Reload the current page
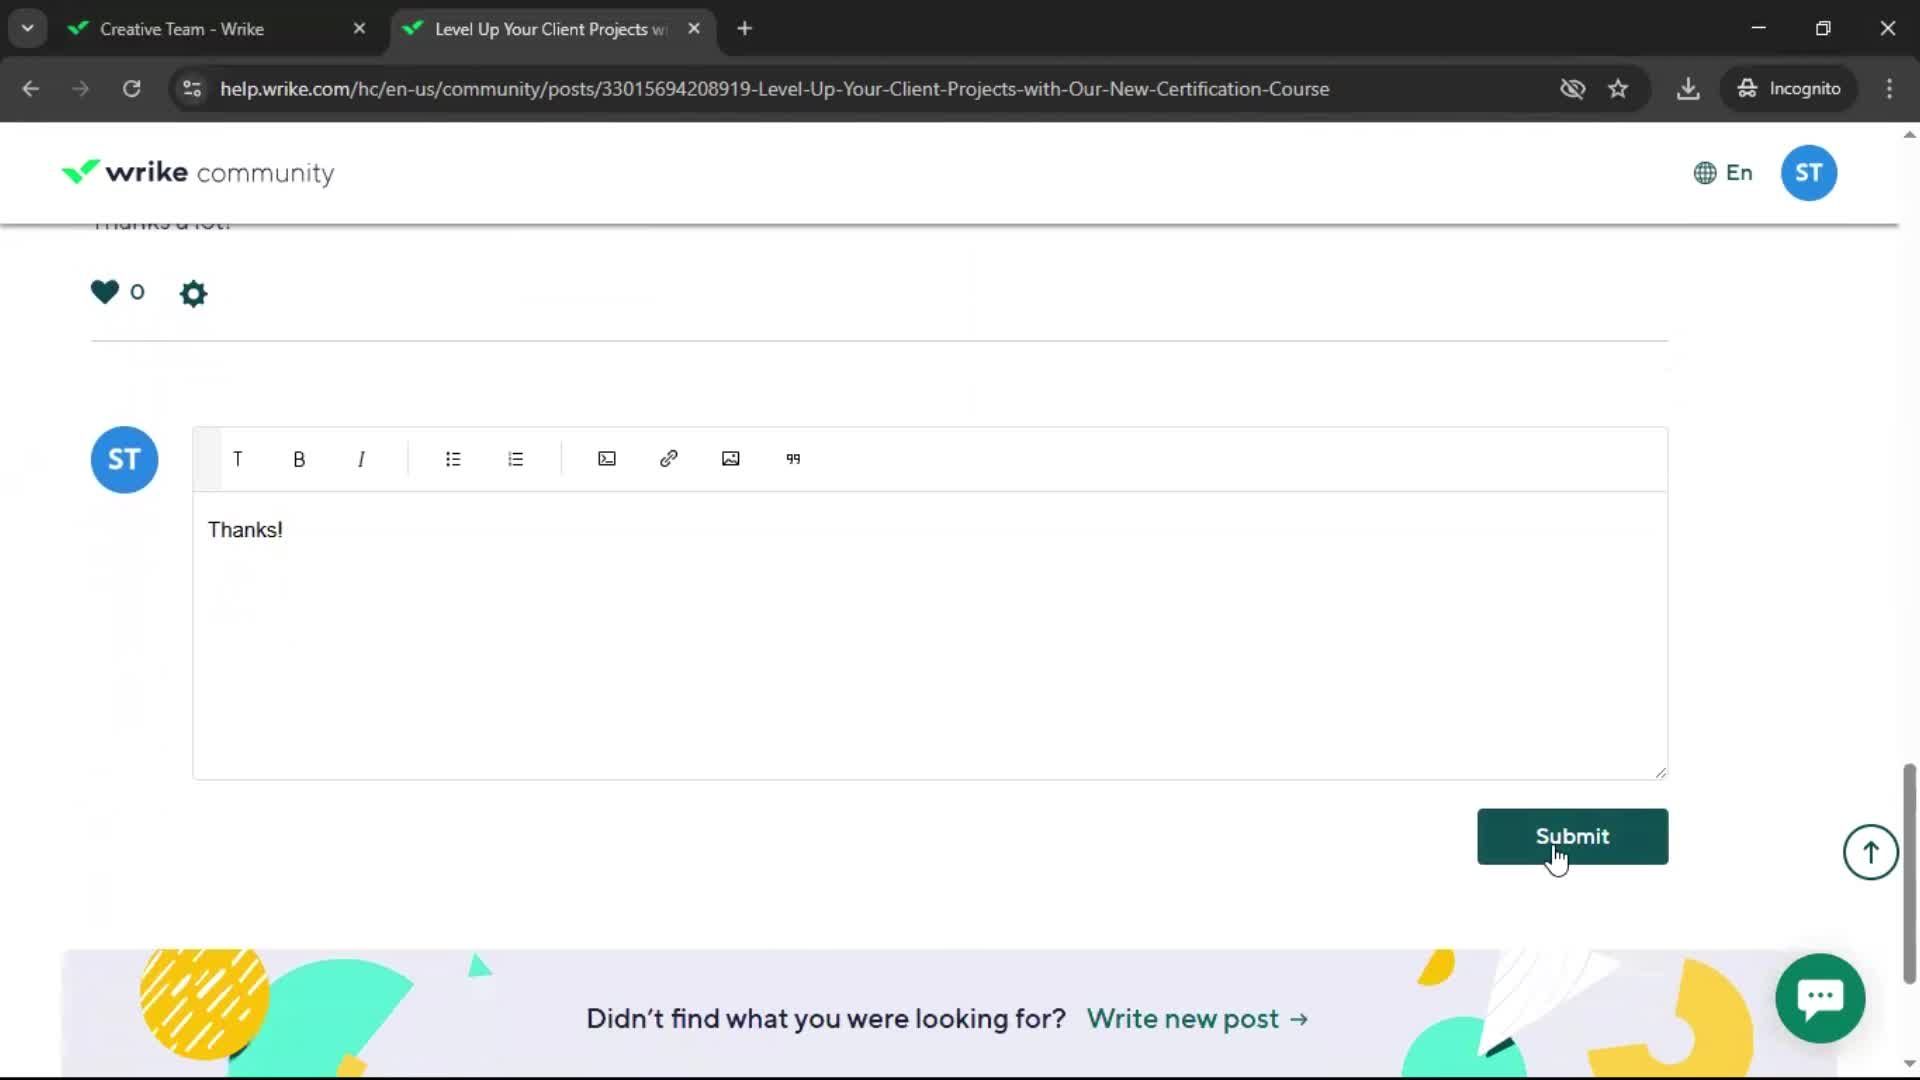This screenshot has height=1080, width=1920. point(131,89)
